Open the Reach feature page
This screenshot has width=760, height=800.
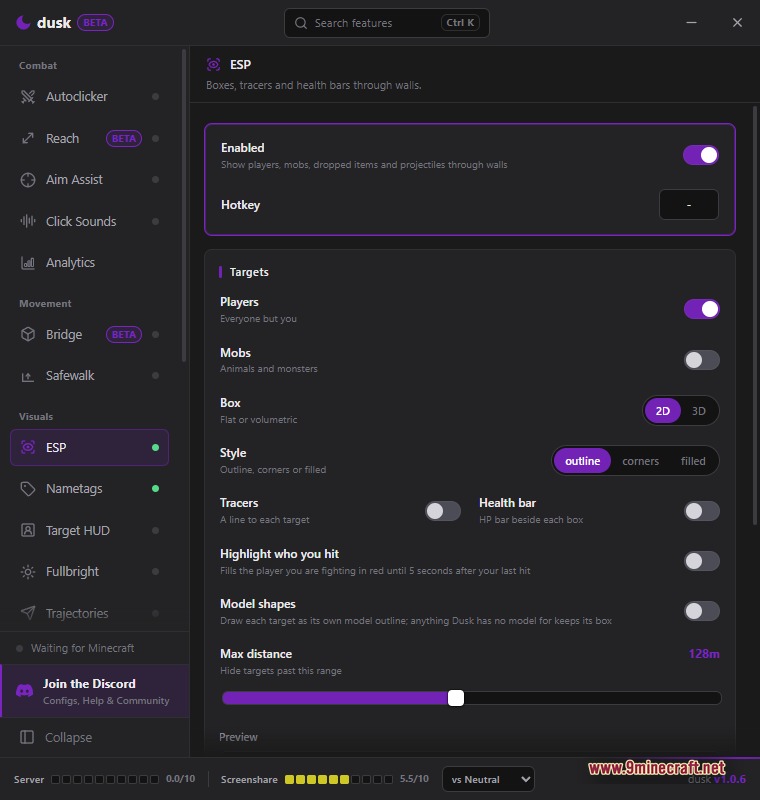[89, 138]
